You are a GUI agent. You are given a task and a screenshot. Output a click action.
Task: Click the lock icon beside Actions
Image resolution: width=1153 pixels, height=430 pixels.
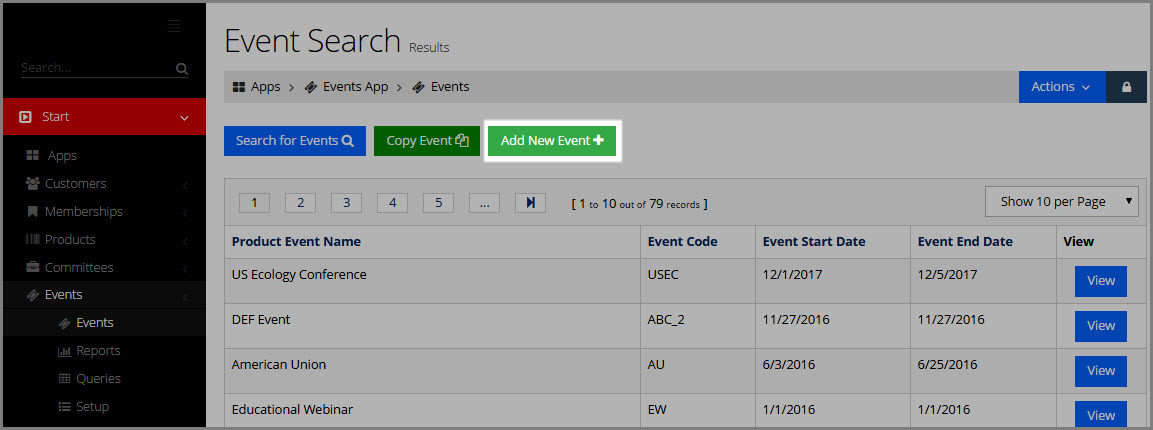(1127, 87)
